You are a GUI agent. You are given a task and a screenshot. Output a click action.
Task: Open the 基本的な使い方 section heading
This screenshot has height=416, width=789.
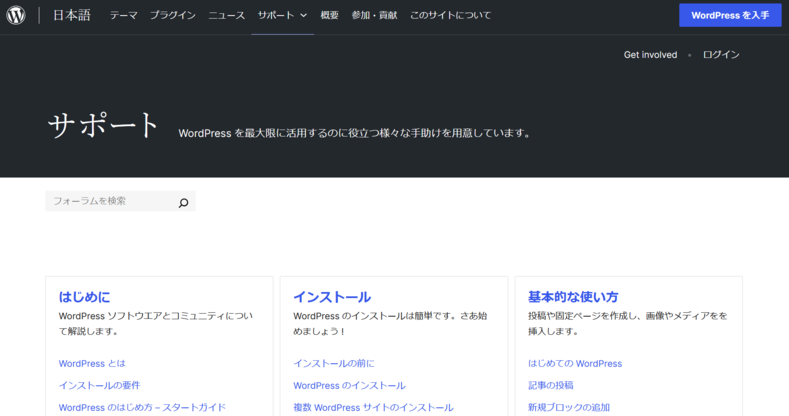573,297
